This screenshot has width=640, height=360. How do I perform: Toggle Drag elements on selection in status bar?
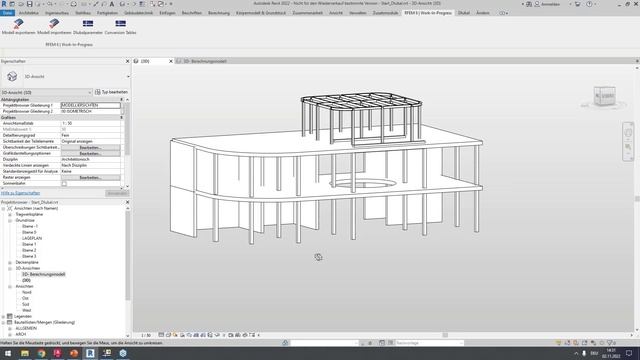[593, 343]
